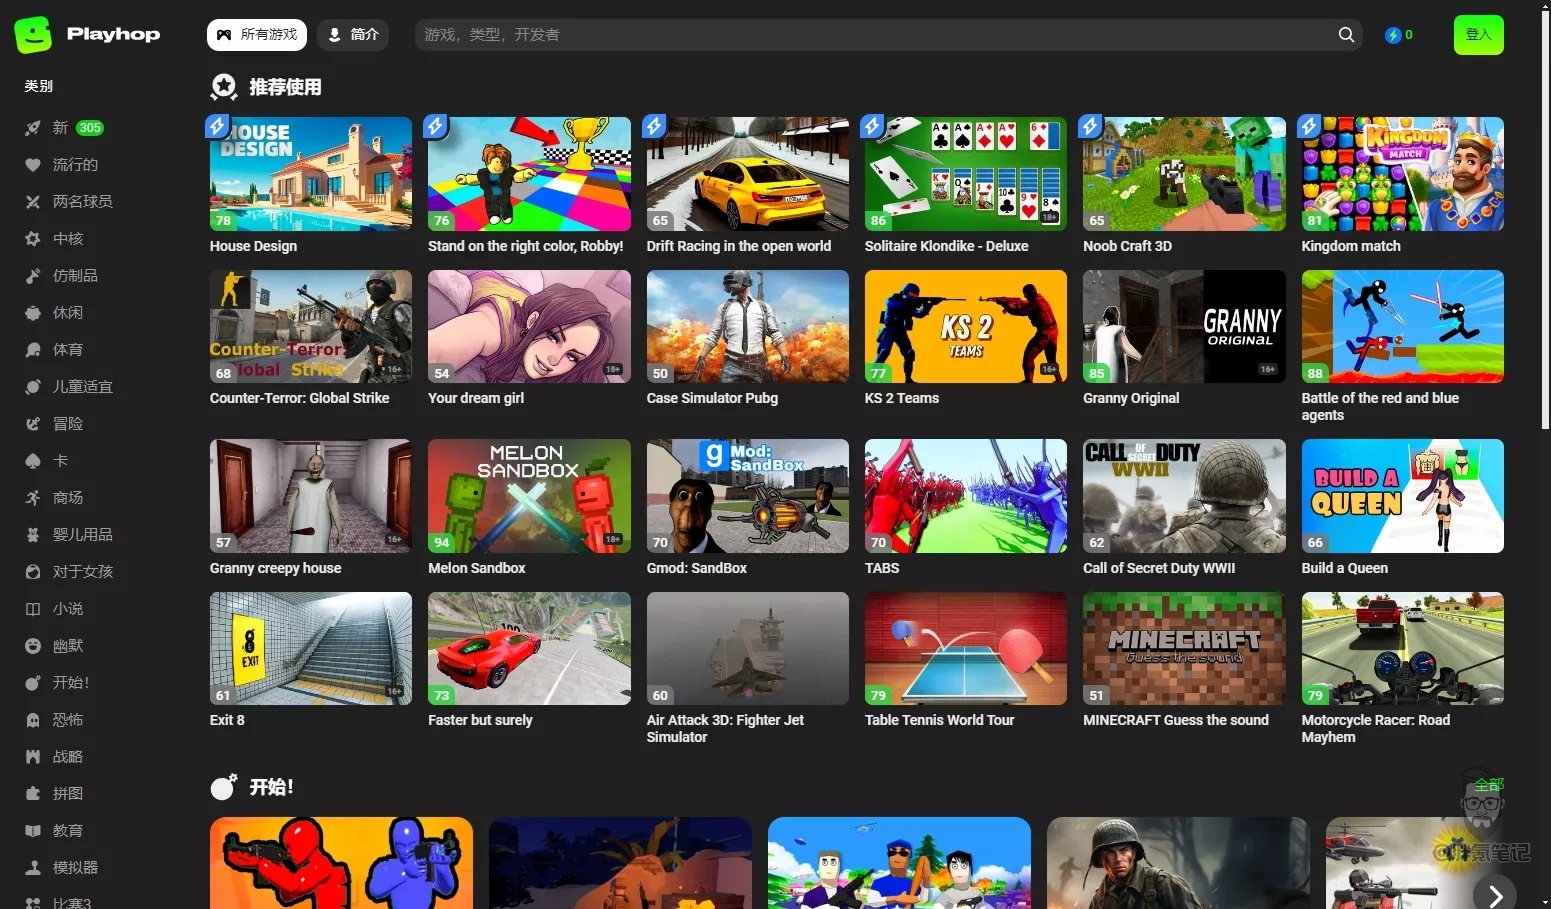Open the Melon Sandbox title link
The image size is (1551, 909).
[477, 568]
